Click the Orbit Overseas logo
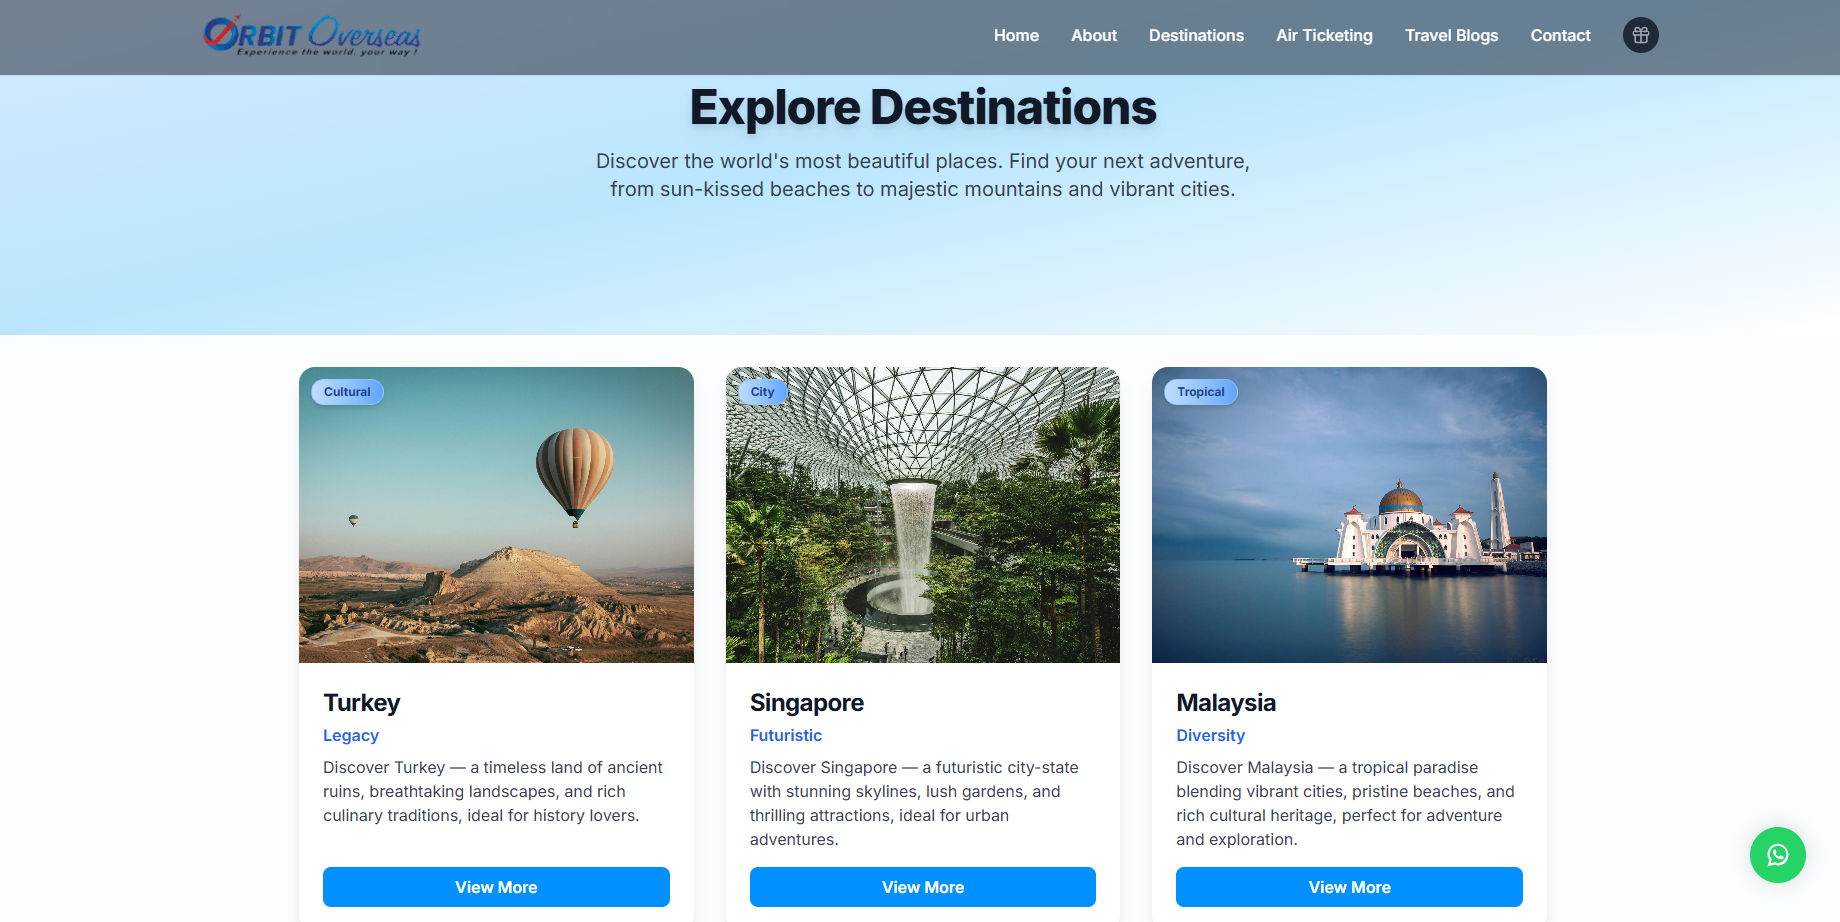The width and height of the screenshot is (1840, 922). click(311, 36)
